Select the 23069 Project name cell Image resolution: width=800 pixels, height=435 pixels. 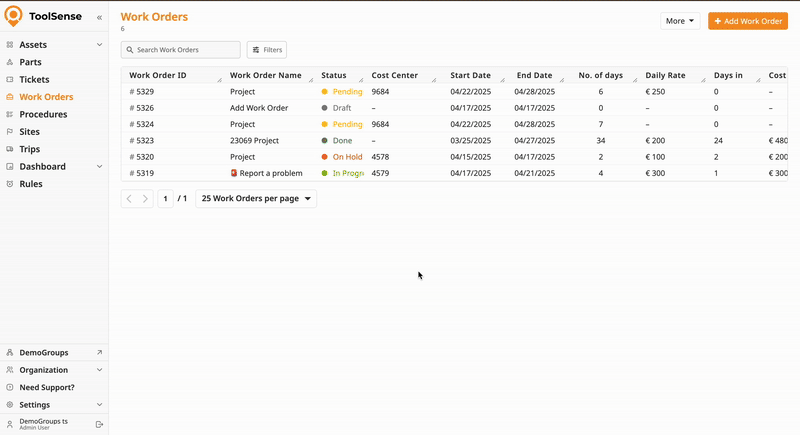pyautogui.click(x=255, y=141)
